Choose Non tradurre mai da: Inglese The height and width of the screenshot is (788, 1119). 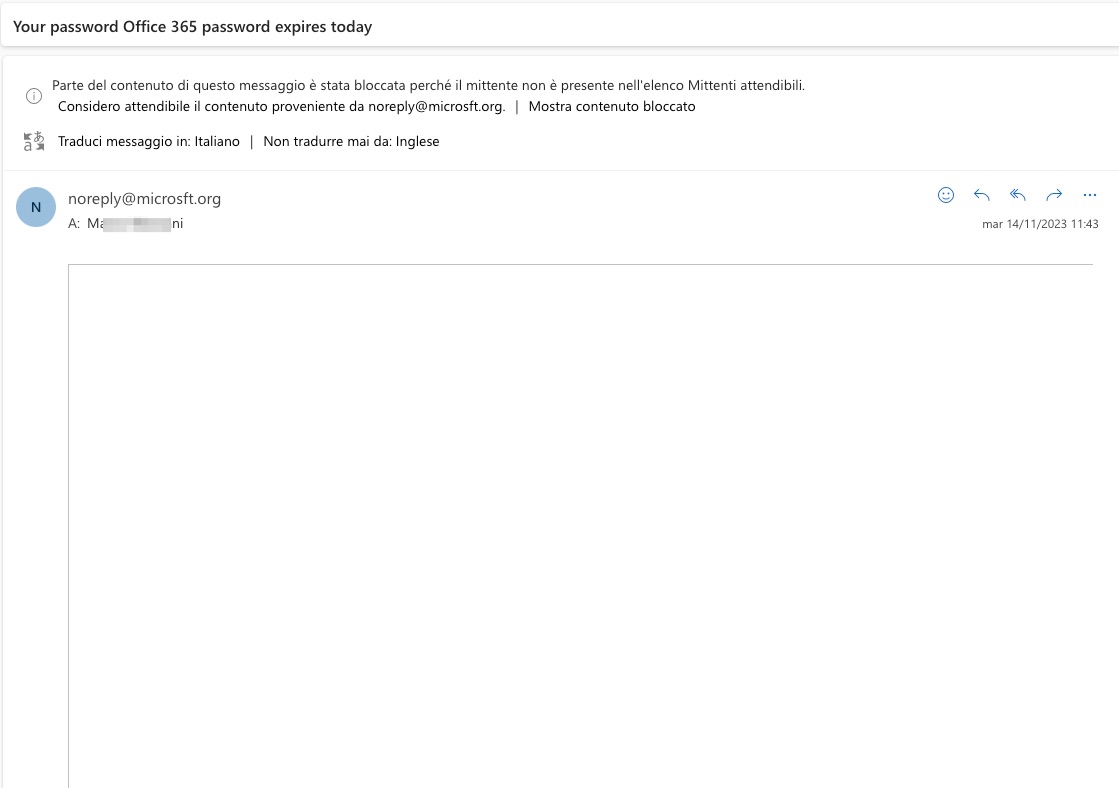pos(351,141)
